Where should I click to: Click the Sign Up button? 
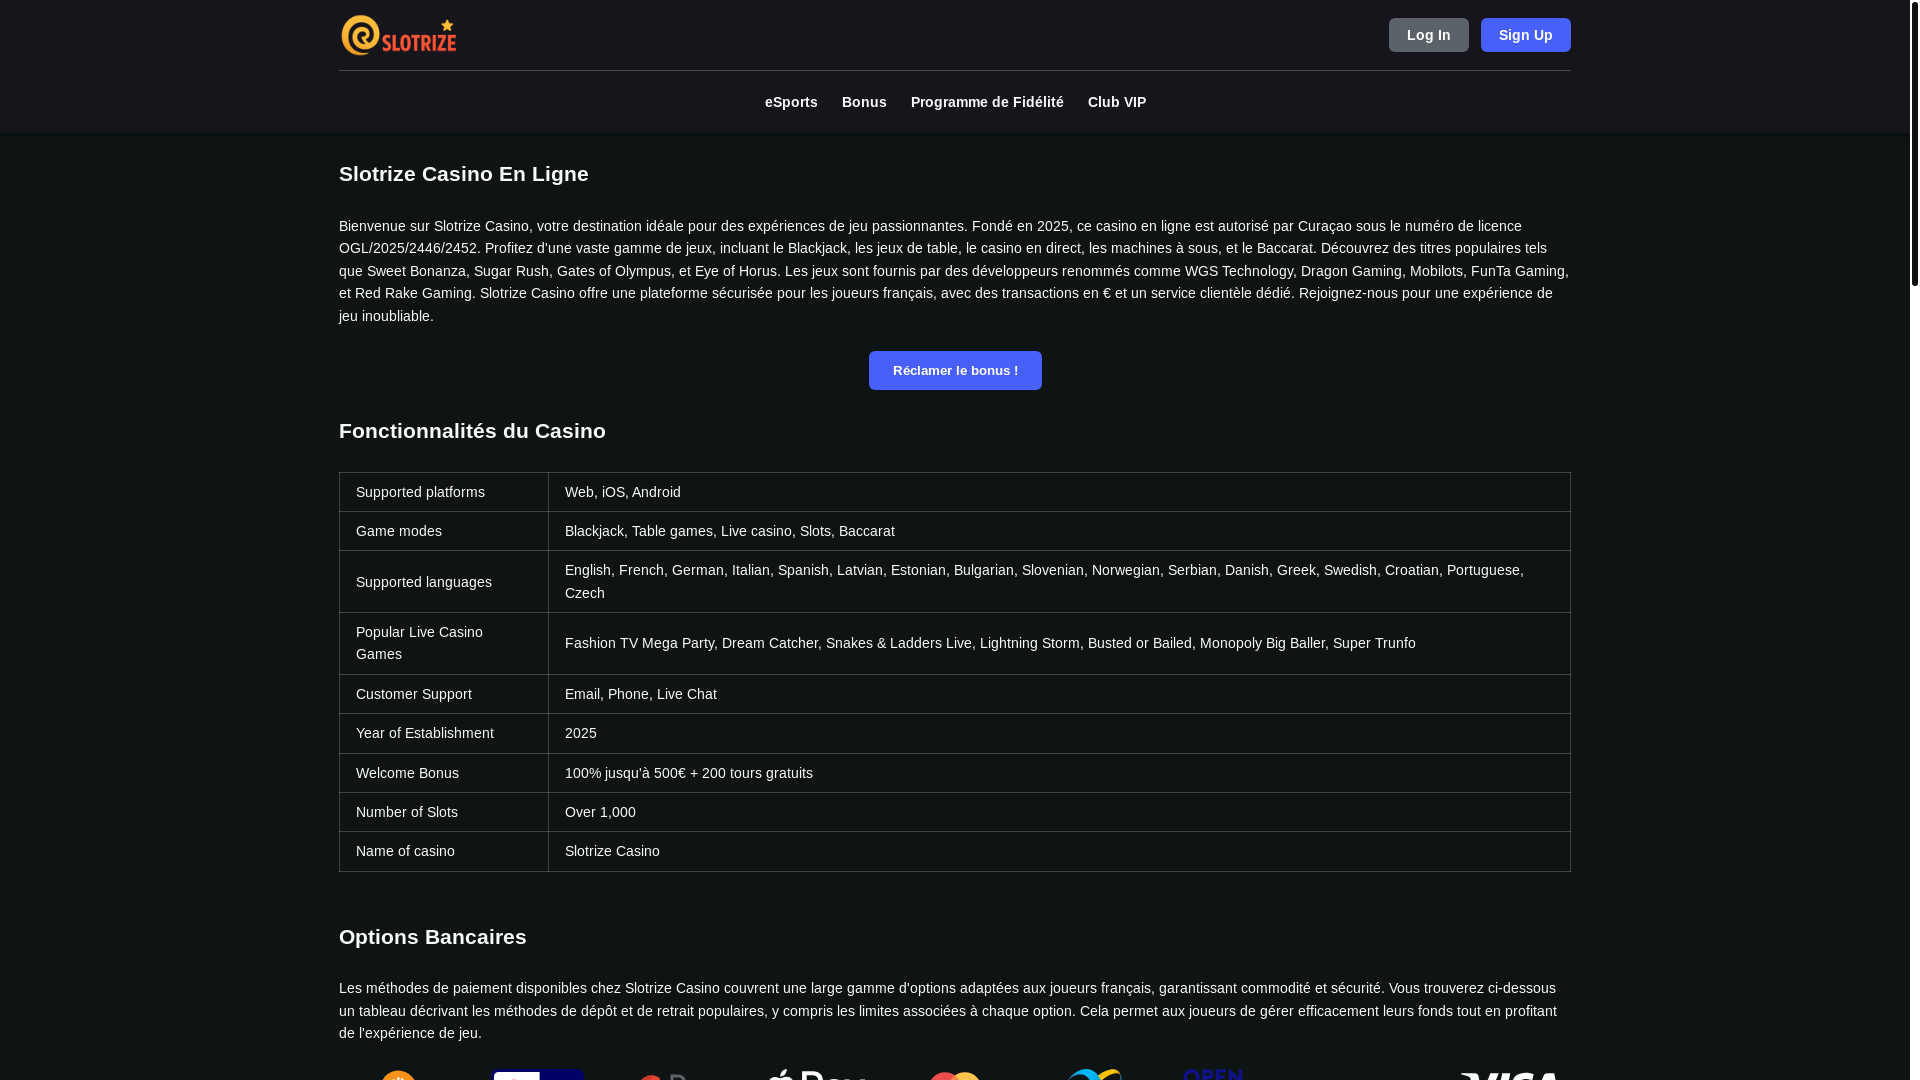[1525, 35]
